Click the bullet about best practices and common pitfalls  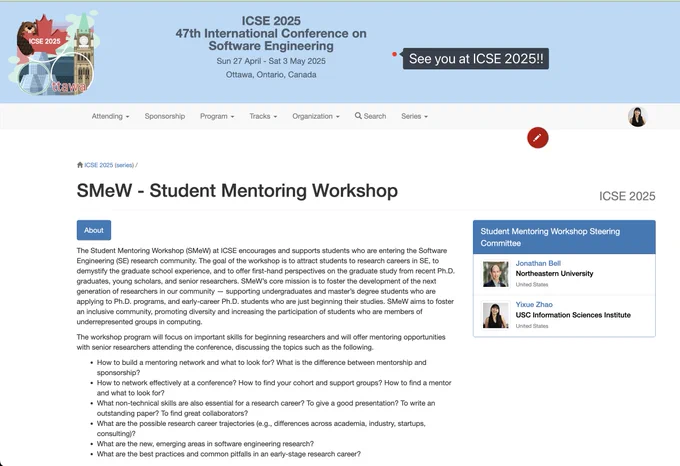pos(229,454)
